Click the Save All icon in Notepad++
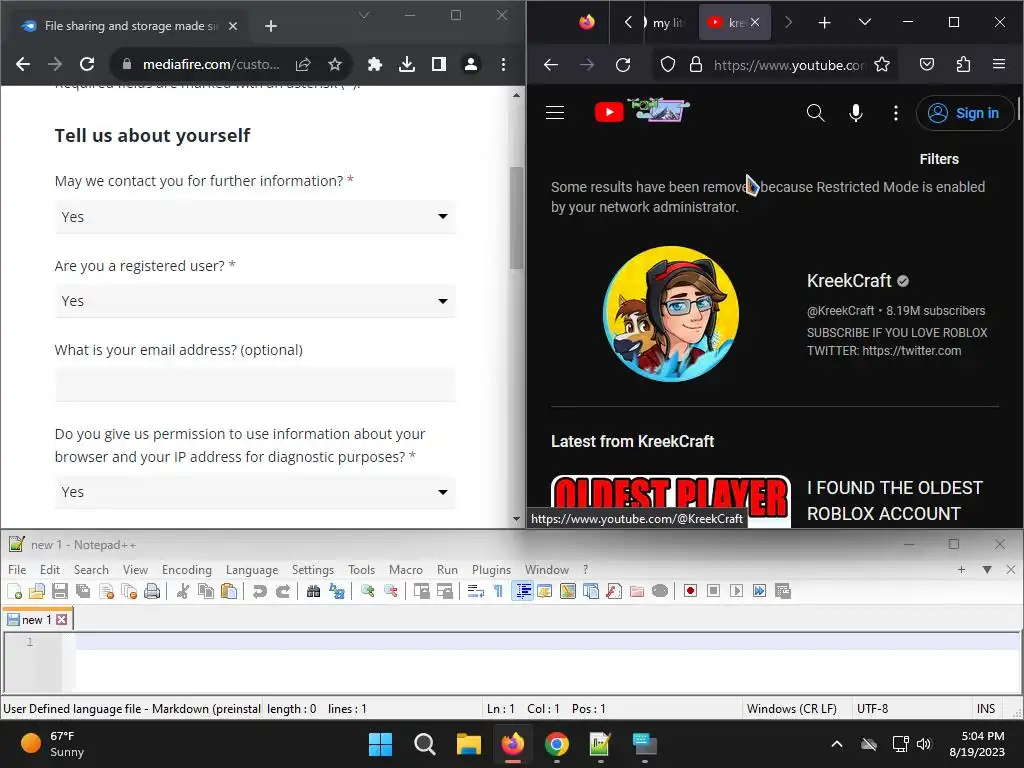 (83, 592)
